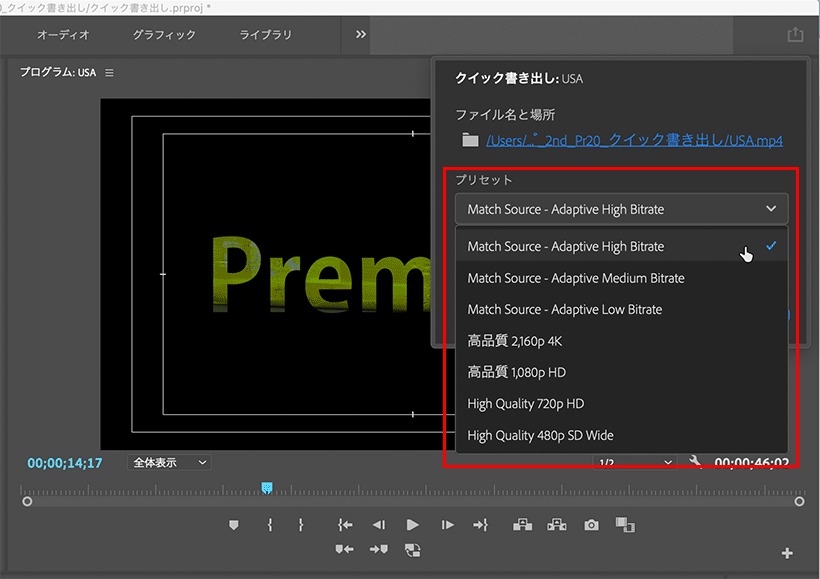Screen dimensions: 820x579
Task: Toggle the Comparison View button
Action: pyautogui.click(x=625, y=525)
